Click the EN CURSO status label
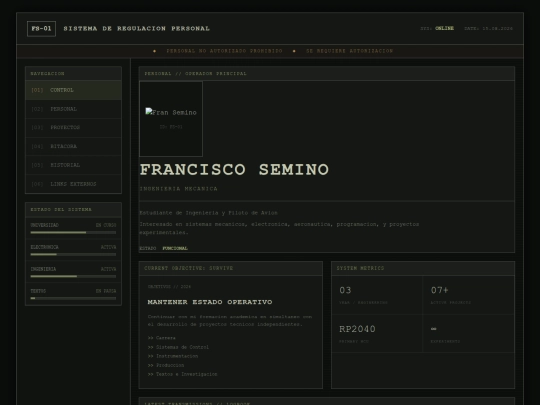Viewport: 540px width, 405px height. [106, 225]
